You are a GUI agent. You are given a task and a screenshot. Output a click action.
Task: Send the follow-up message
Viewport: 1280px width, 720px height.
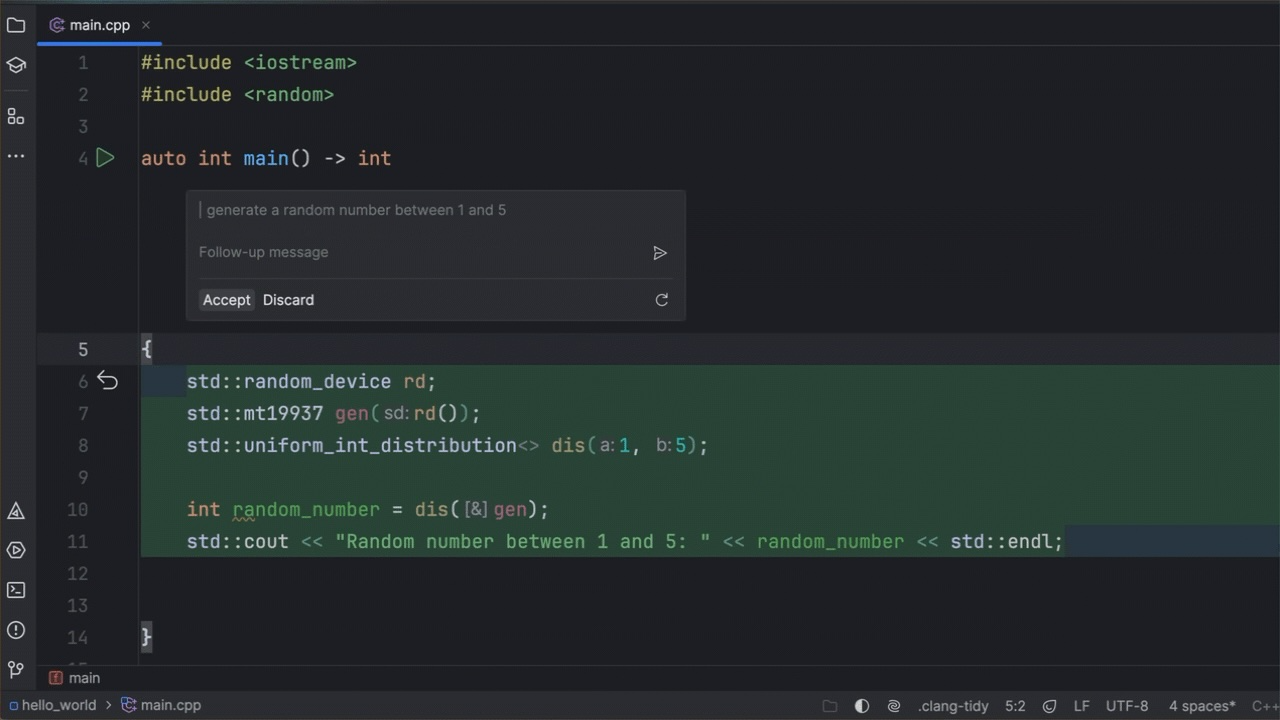click(x=660, y=253)
